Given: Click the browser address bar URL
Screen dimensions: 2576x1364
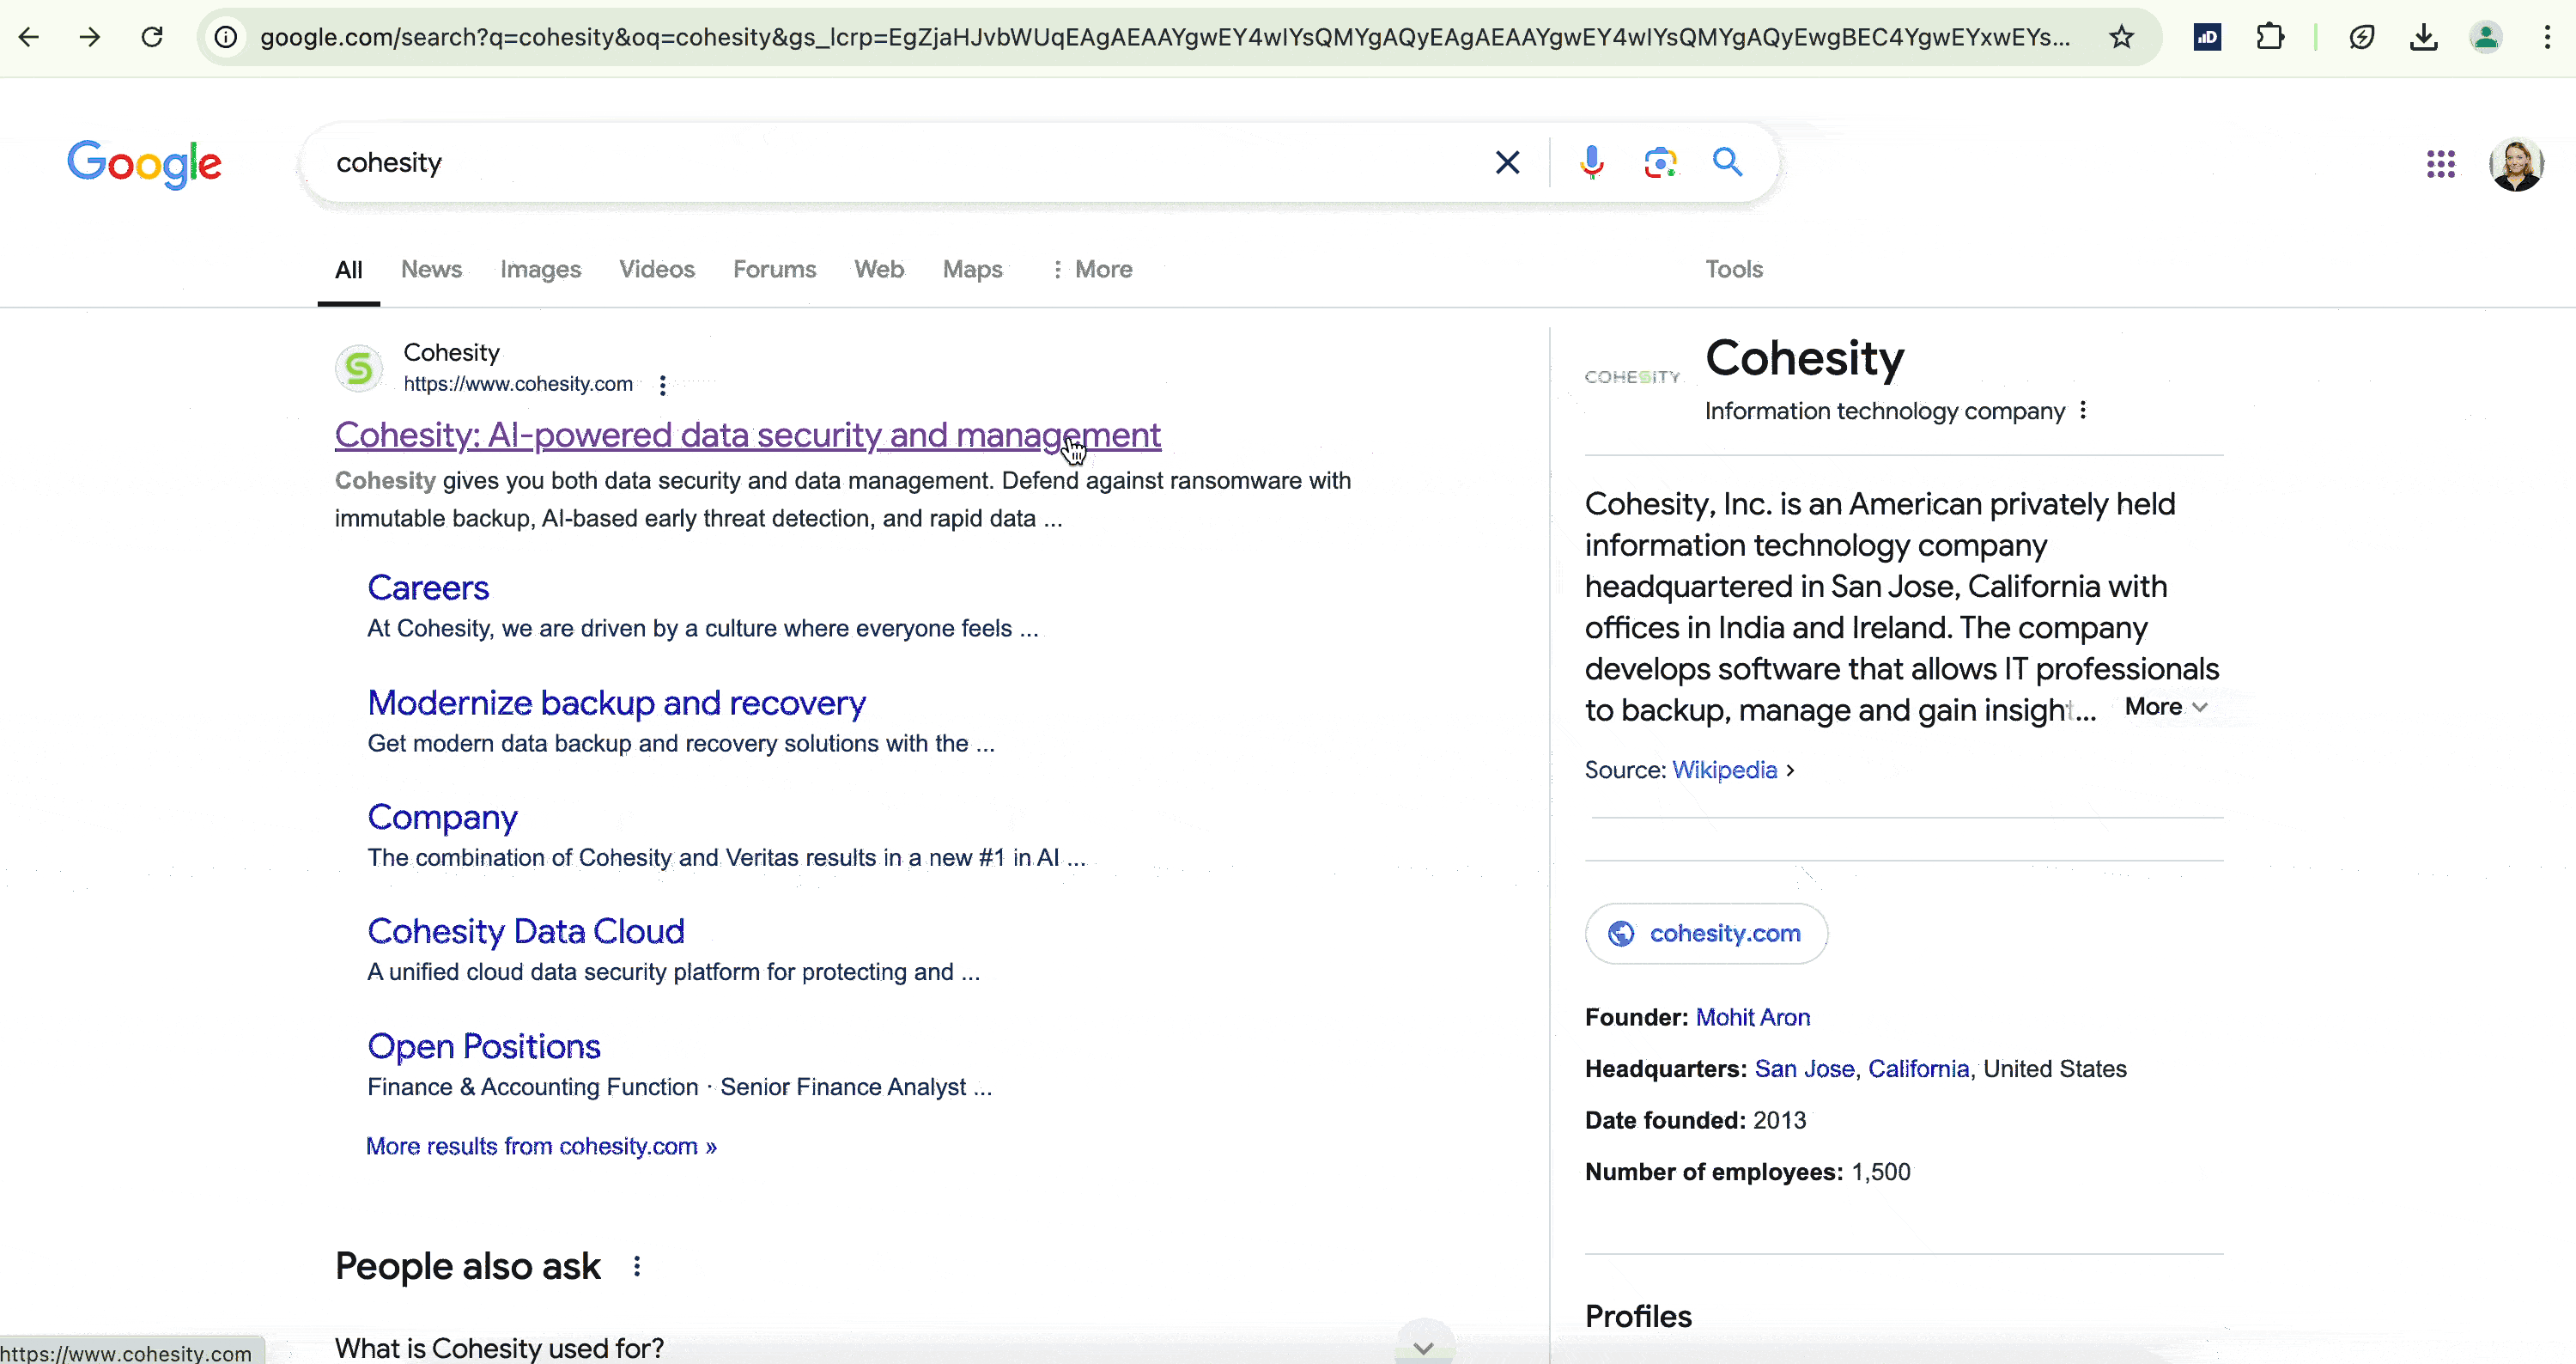Looking at the screenshot, I should [x=1165, y=37].
